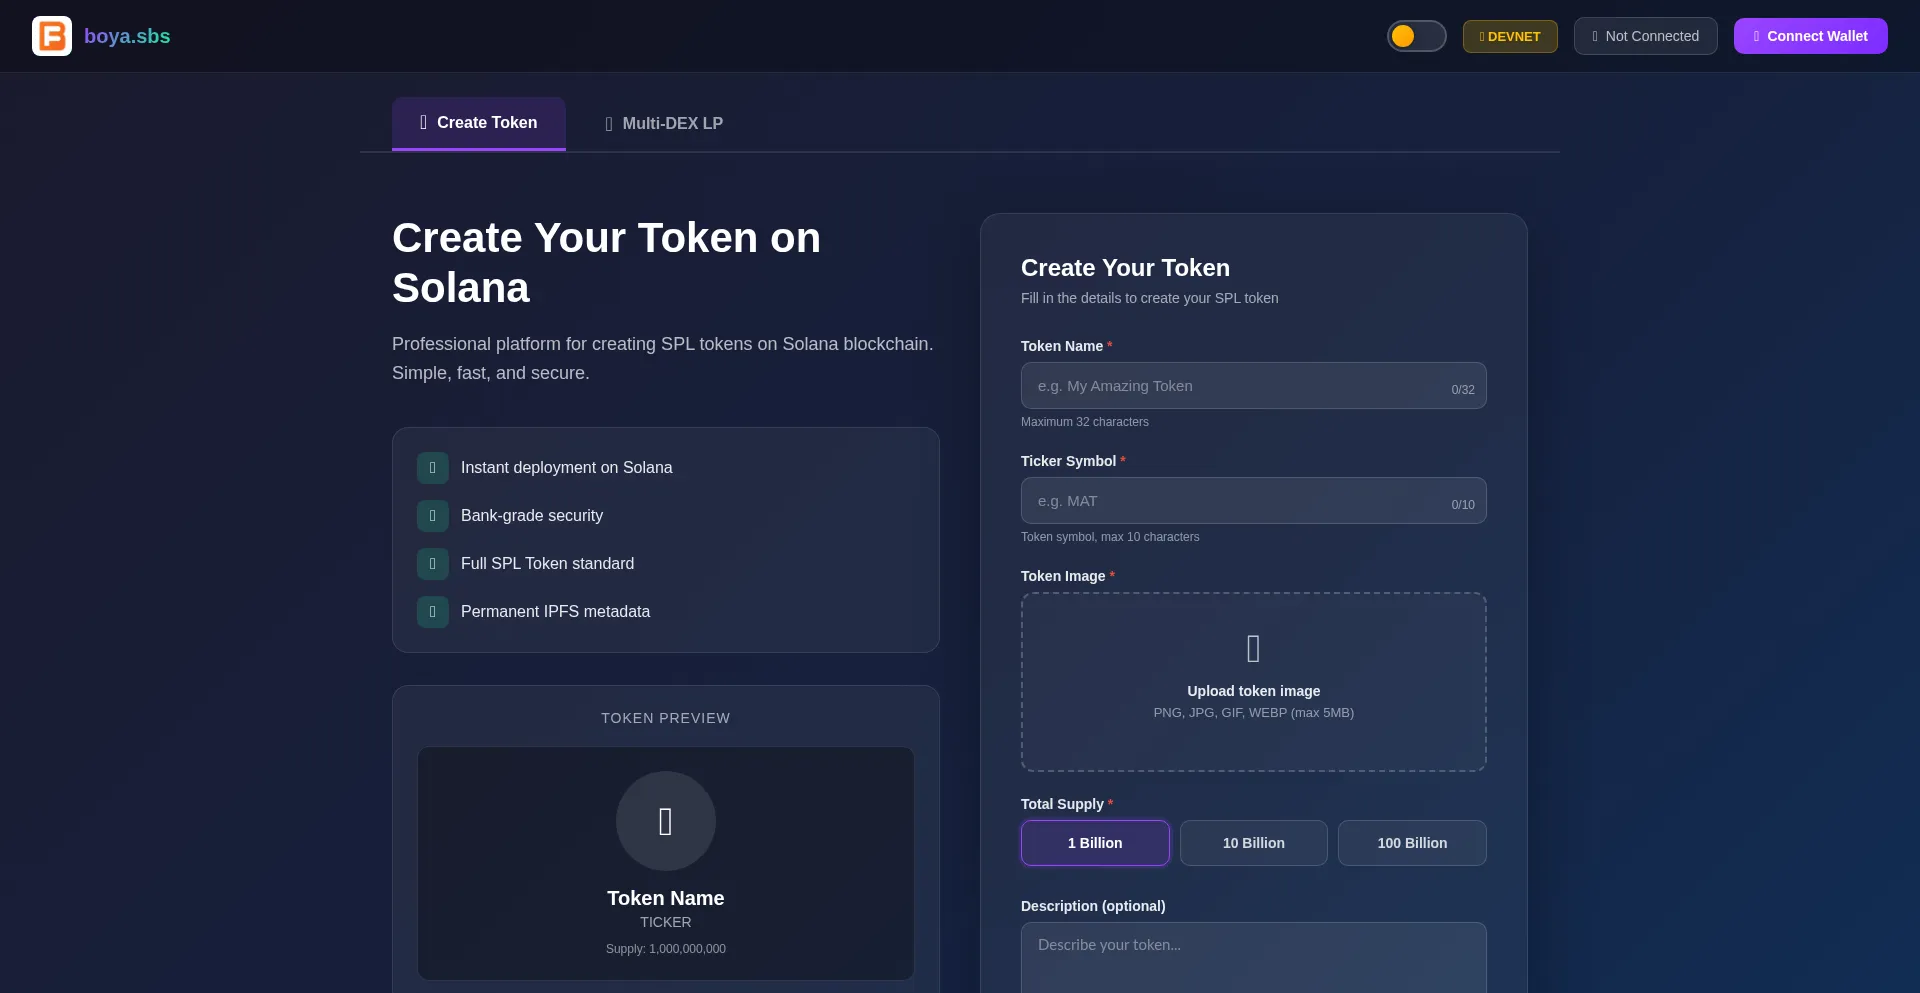Open the Create Token tab

click(479, 123)
